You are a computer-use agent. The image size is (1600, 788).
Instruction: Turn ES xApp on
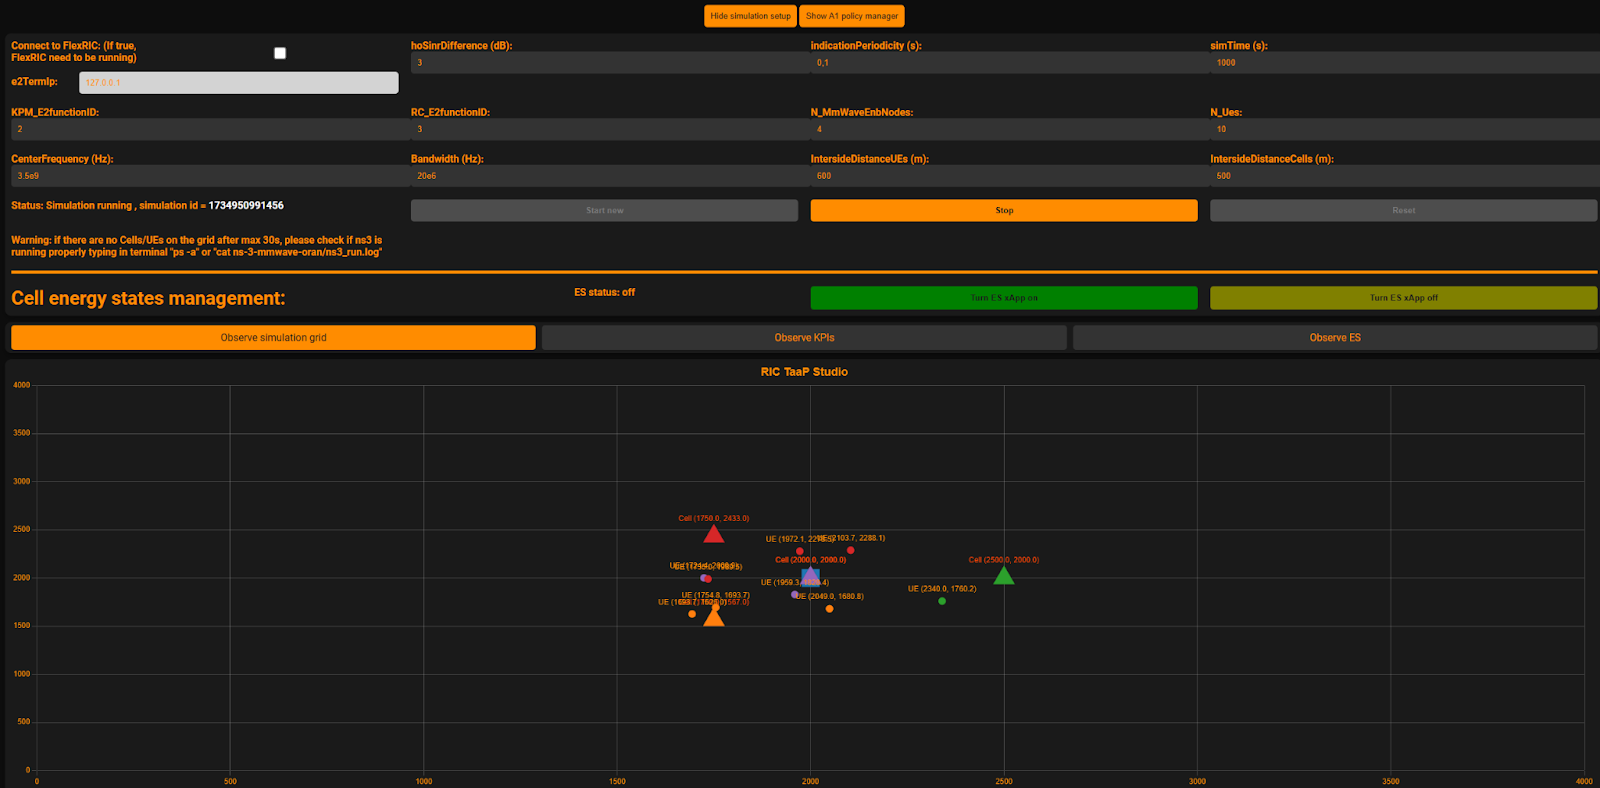pyautogui.click(x=1003, y=298)
